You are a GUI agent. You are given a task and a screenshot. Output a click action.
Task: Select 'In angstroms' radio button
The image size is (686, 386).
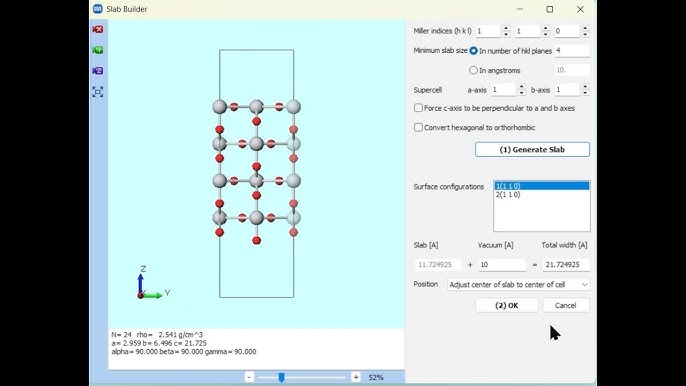(x=473, y=70)
